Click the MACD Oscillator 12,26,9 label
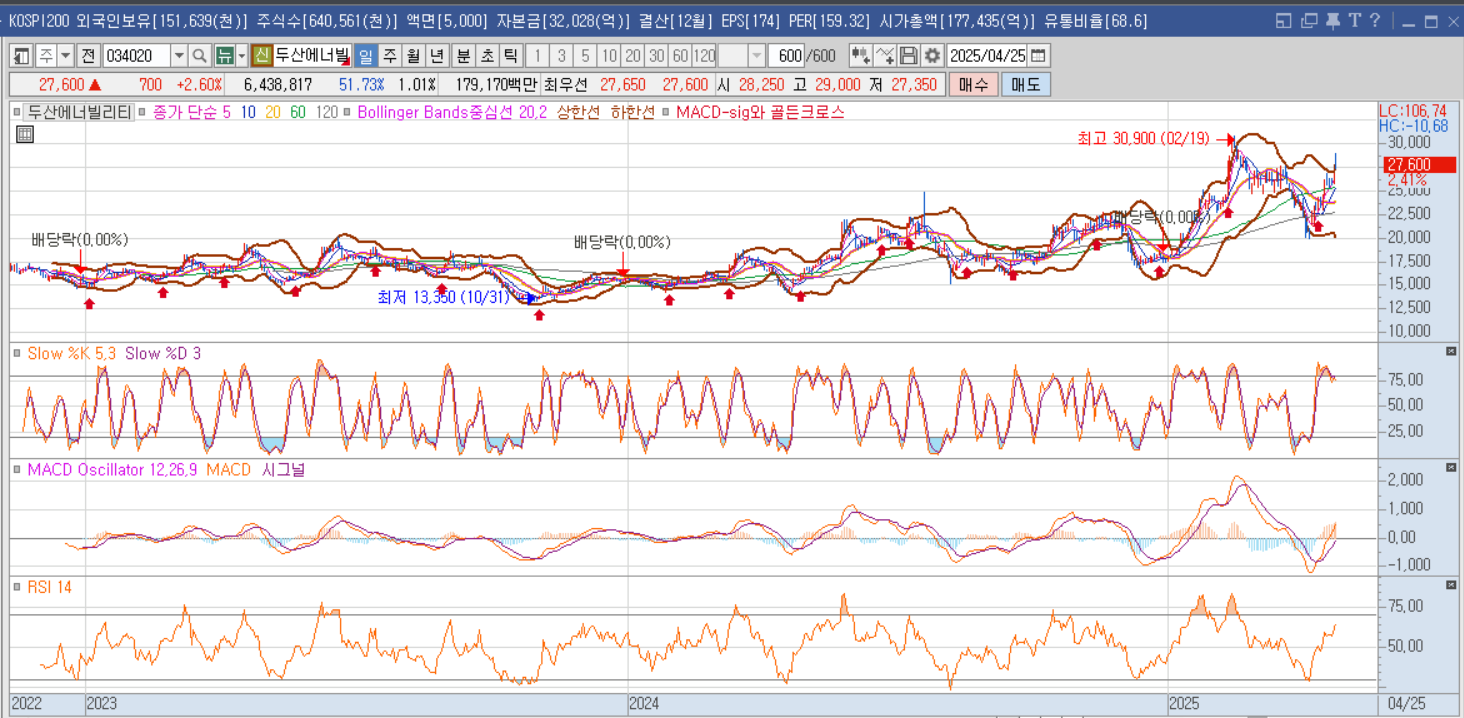This screenshot has height=718, width=1464. click(x=112, y=470)
